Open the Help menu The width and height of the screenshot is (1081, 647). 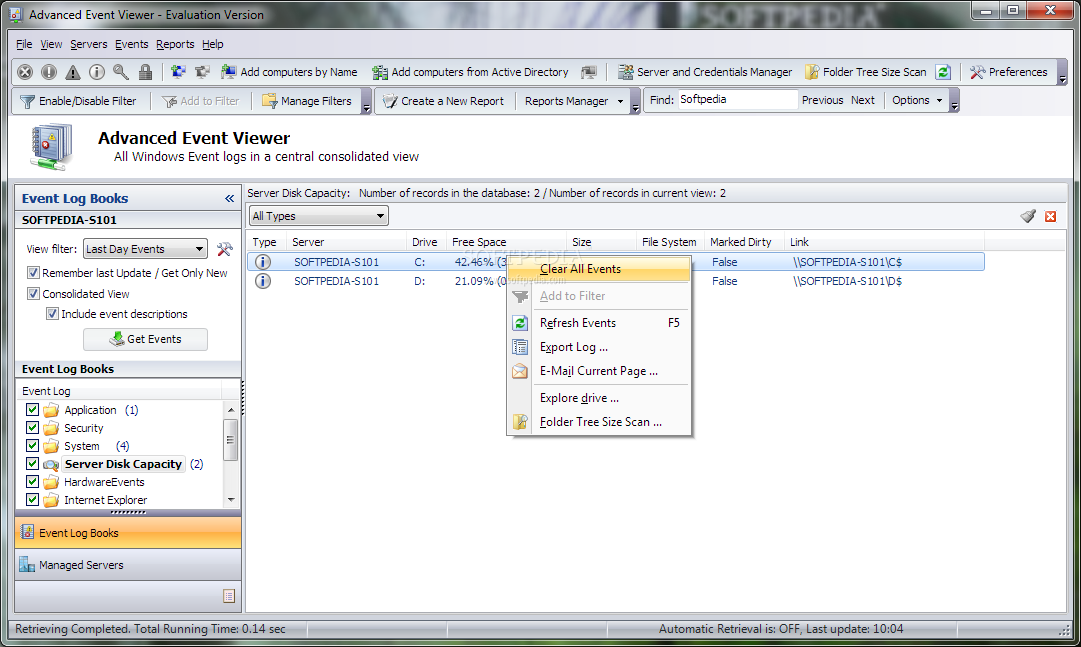coord(212,44)
